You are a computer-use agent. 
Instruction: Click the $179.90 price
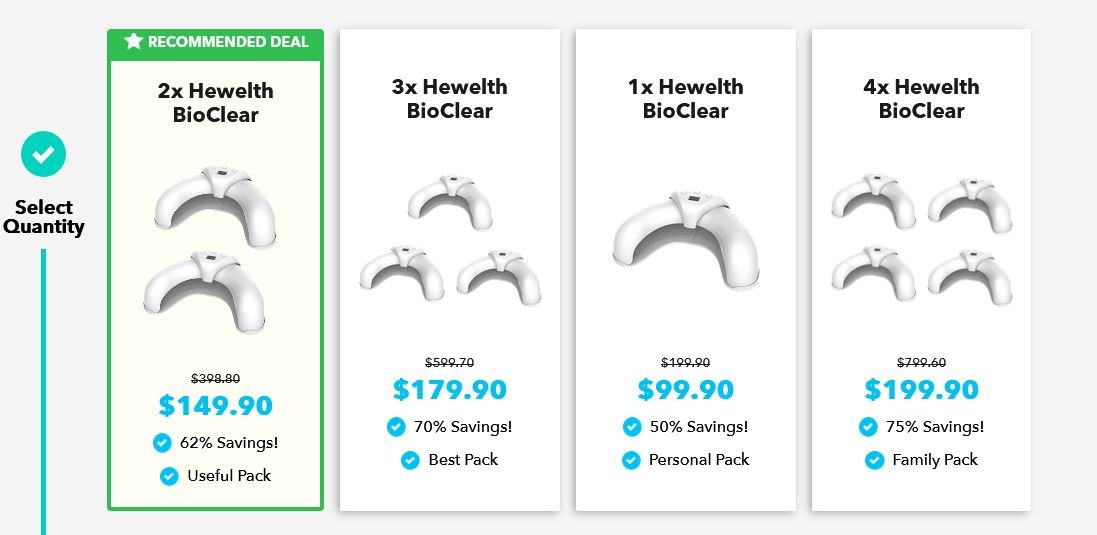450,390
